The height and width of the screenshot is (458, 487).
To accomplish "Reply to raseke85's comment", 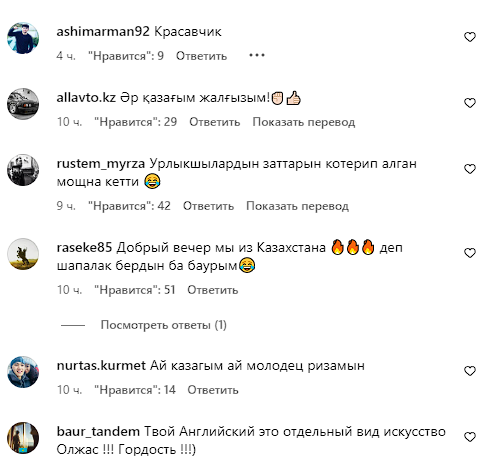I will pyautogui.click(x=213, y=290).
